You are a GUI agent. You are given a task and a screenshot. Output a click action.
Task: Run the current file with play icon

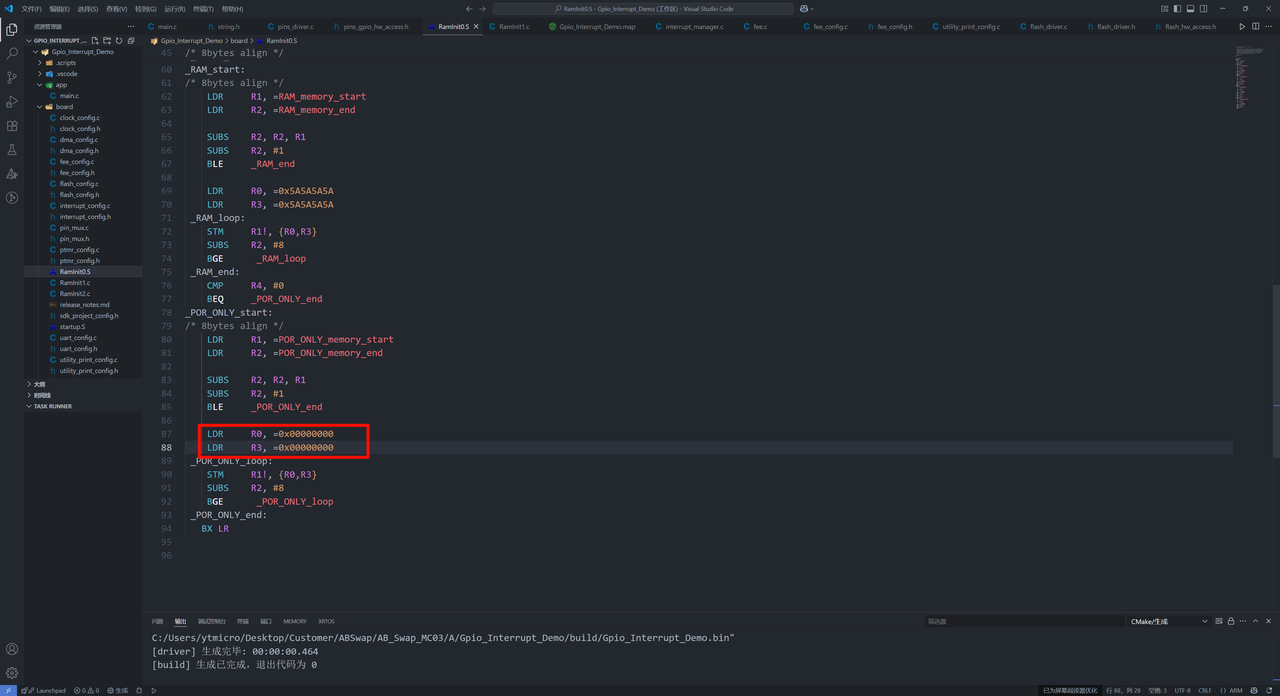coord(1242,27)
